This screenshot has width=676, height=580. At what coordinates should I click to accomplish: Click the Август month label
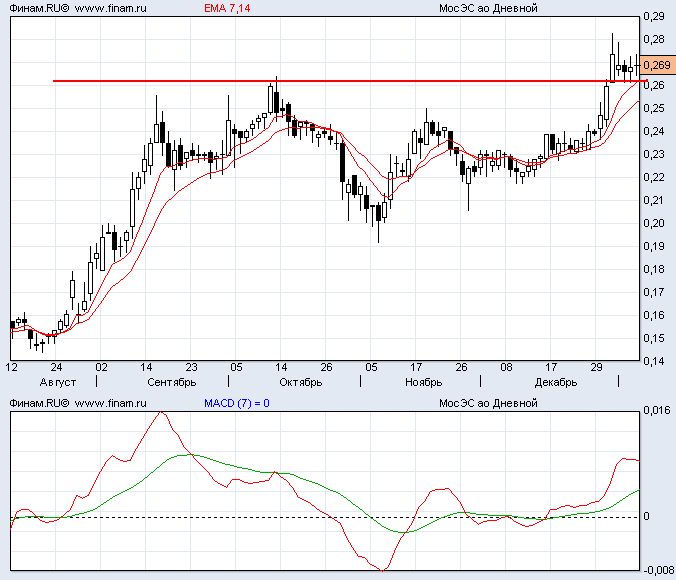(58, 382)
